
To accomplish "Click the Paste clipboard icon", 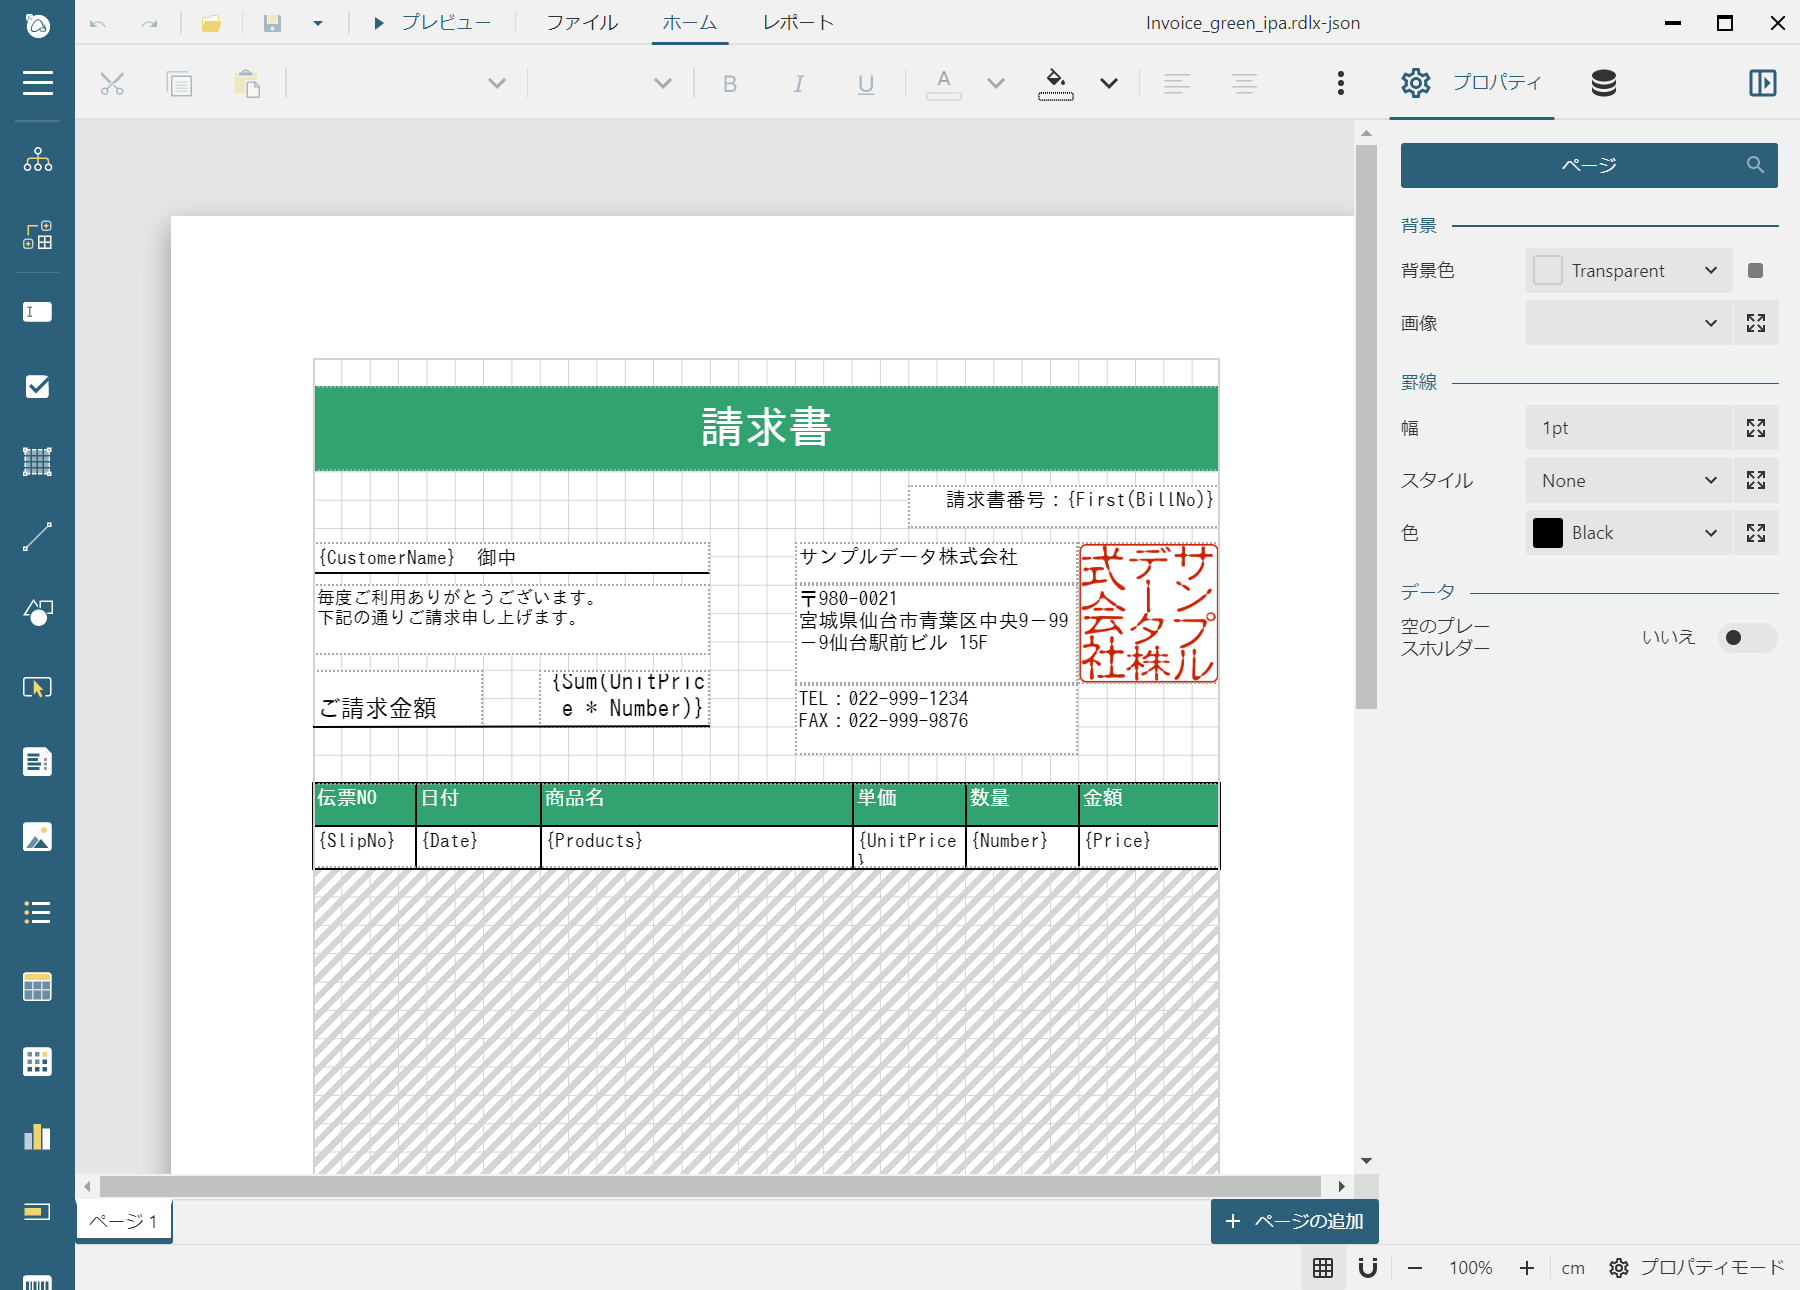I will pyautogui.click(x=247, y=84).
